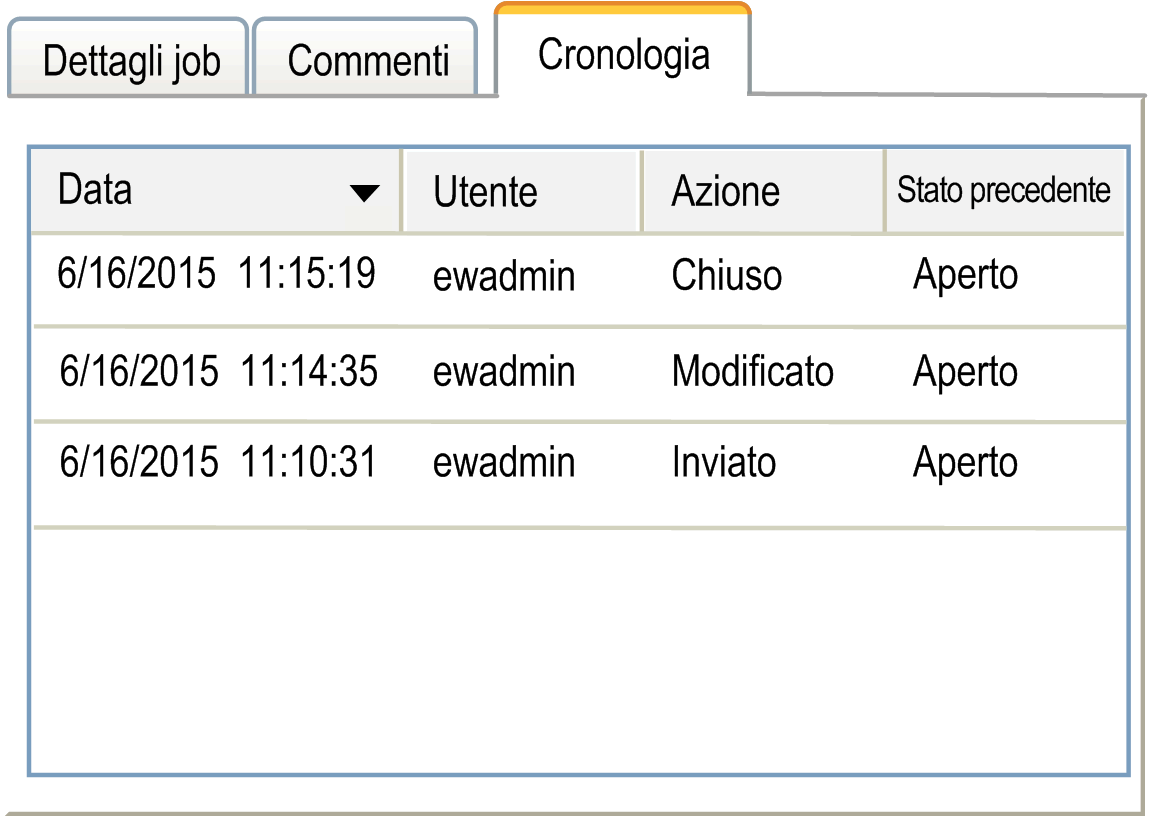Click ewadmin in the Inviato row

(503, 463)
